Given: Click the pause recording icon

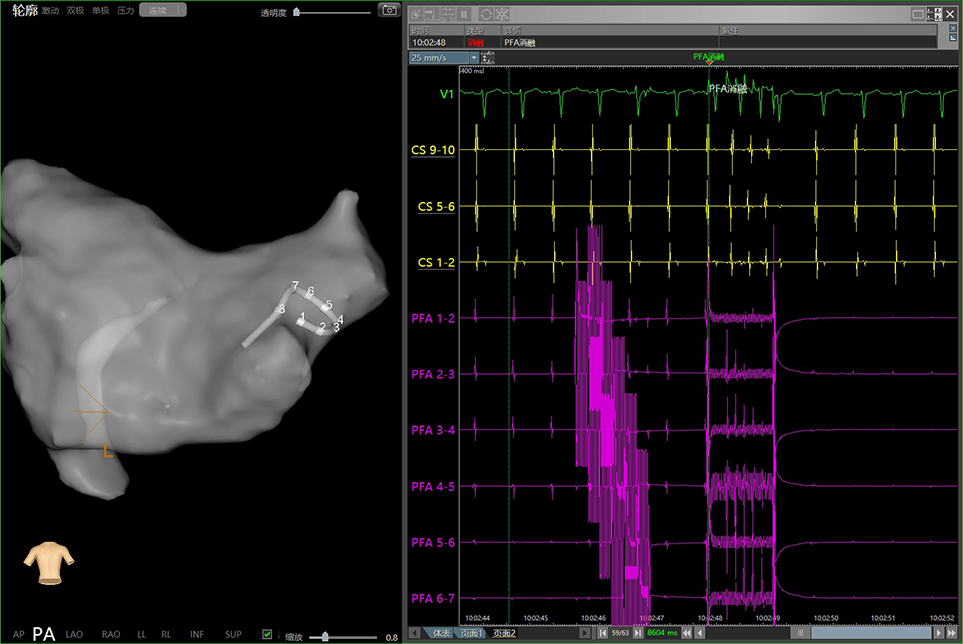Looking at the screenshot, I should [464, 15].
